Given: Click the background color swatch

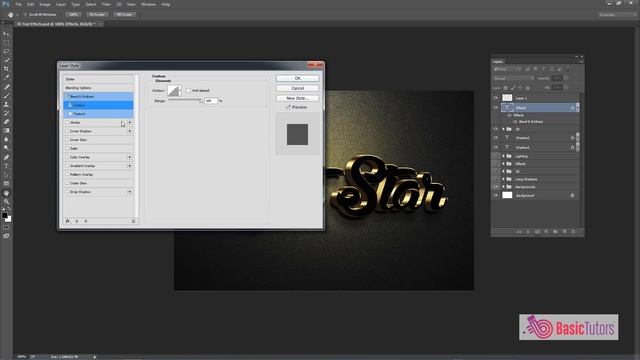Looking at the screenshot, I should tap(8, 219).
